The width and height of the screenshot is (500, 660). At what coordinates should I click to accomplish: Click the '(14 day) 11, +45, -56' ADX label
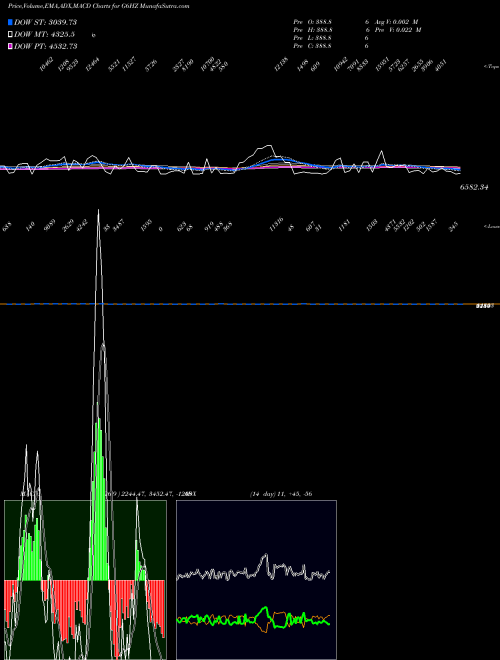(x=281, y=494)
